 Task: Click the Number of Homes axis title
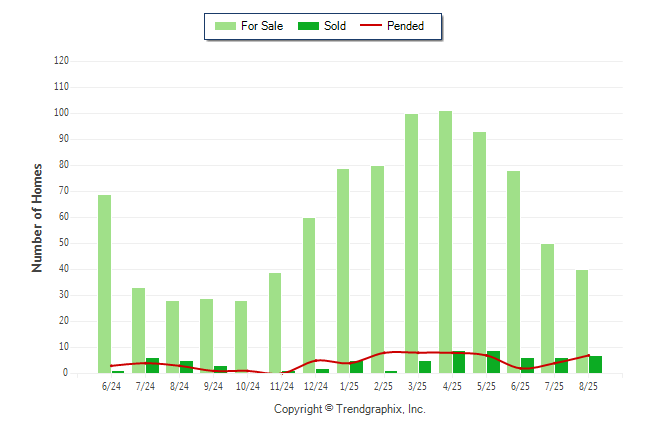(x=37, y=217)
